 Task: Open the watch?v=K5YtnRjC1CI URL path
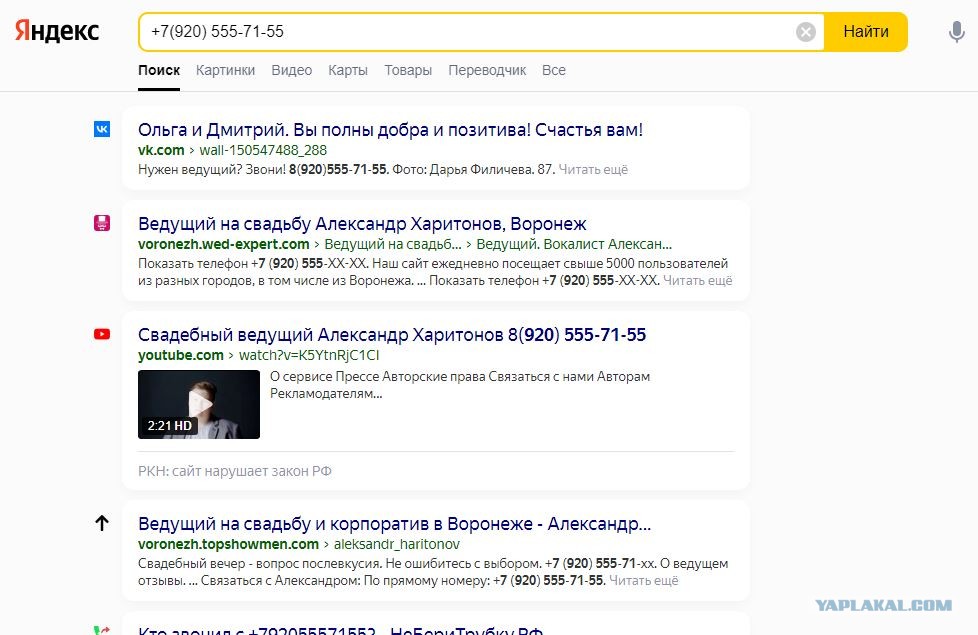309,356
